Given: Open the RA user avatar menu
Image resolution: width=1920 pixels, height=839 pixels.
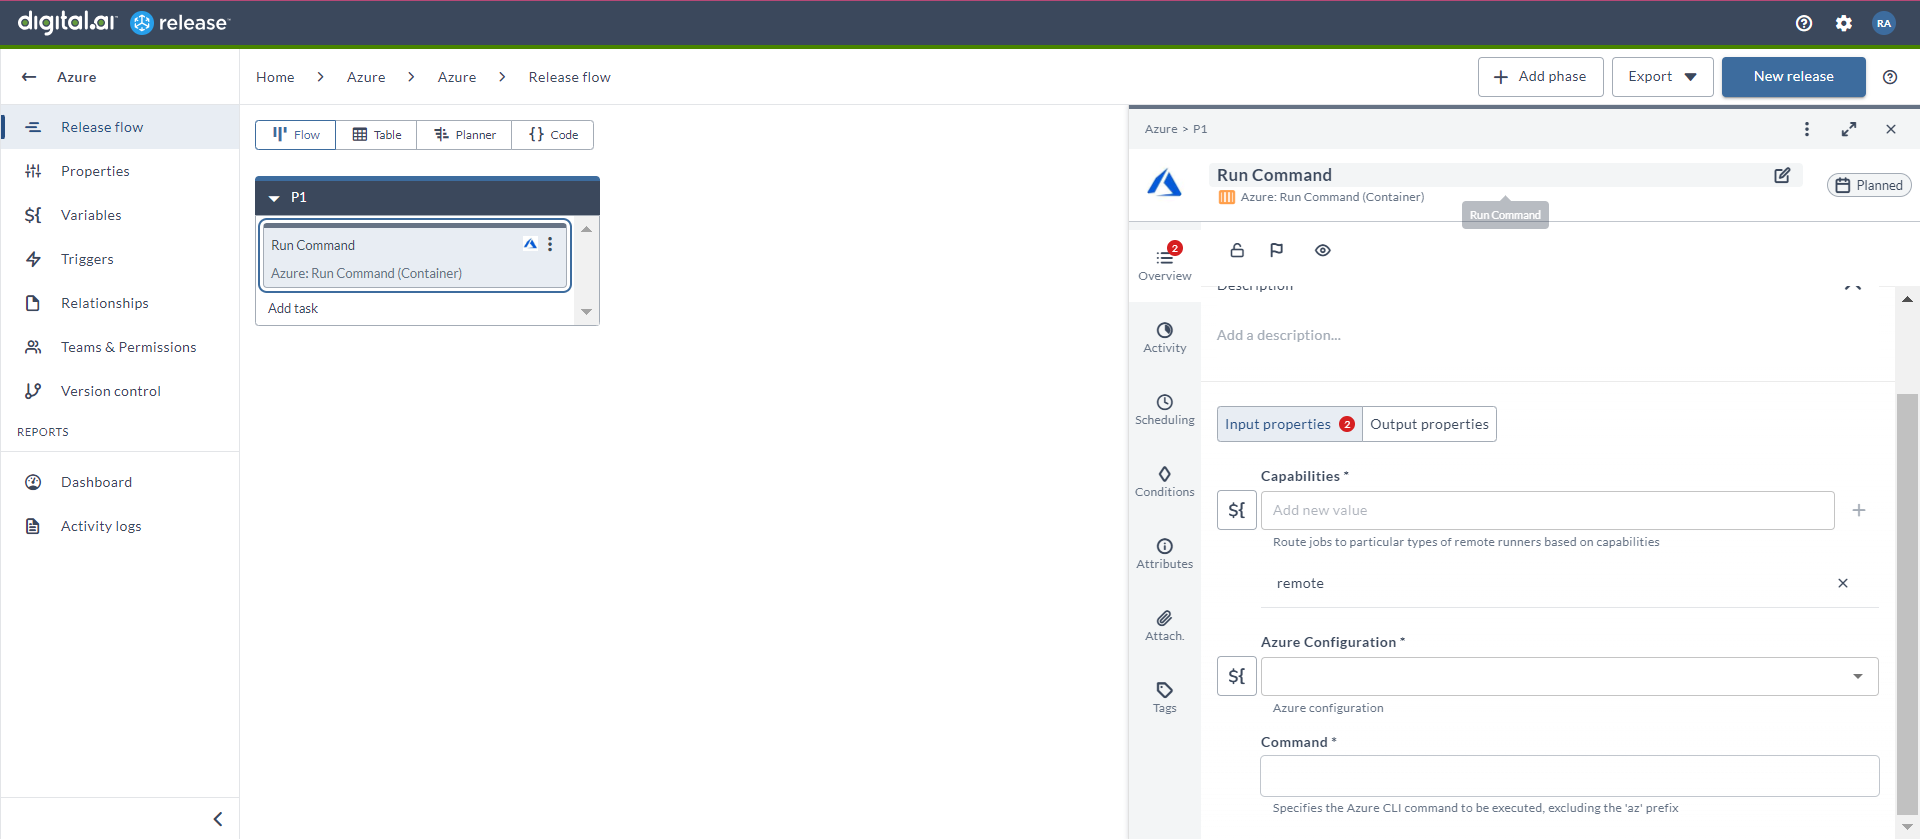Looking at the screenshot, I should pos(1884,23).
